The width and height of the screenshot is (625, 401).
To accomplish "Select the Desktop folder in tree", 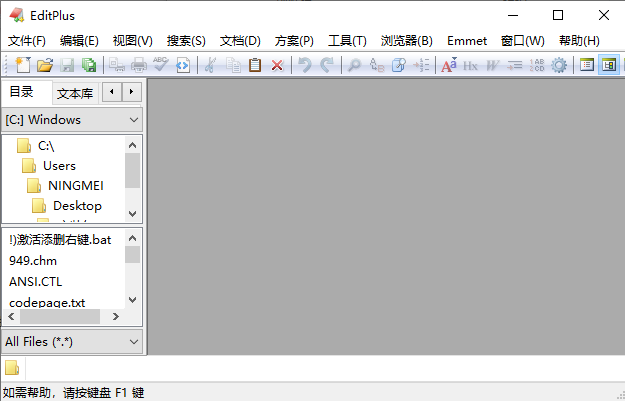I will pyautogui.click(x=77, y=205).
